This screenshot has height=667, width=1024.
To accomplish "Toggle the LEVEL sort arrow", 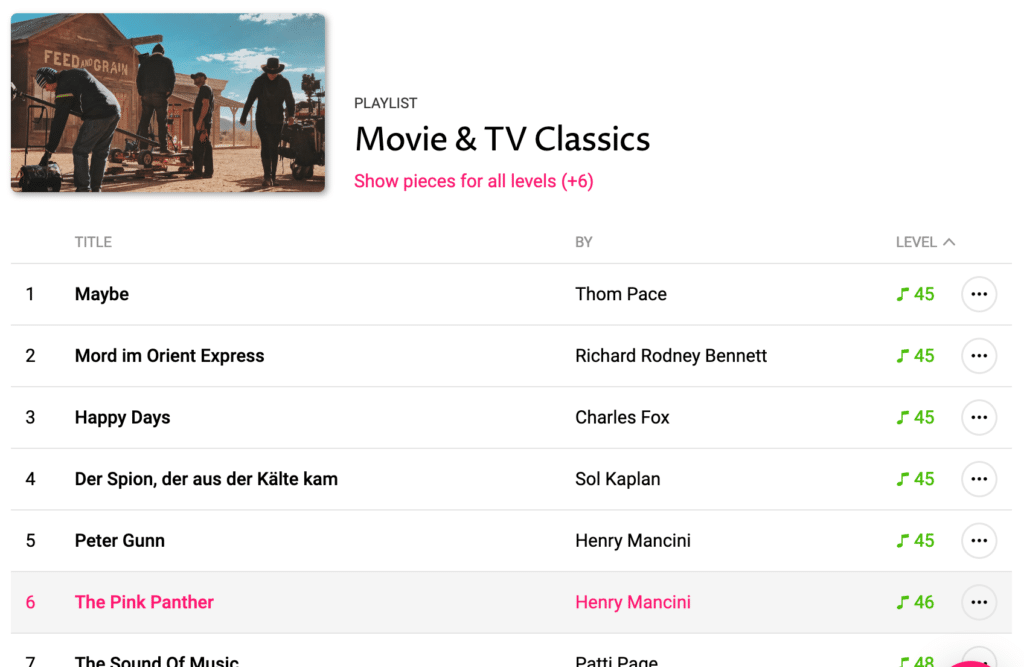I will point(949,242).
